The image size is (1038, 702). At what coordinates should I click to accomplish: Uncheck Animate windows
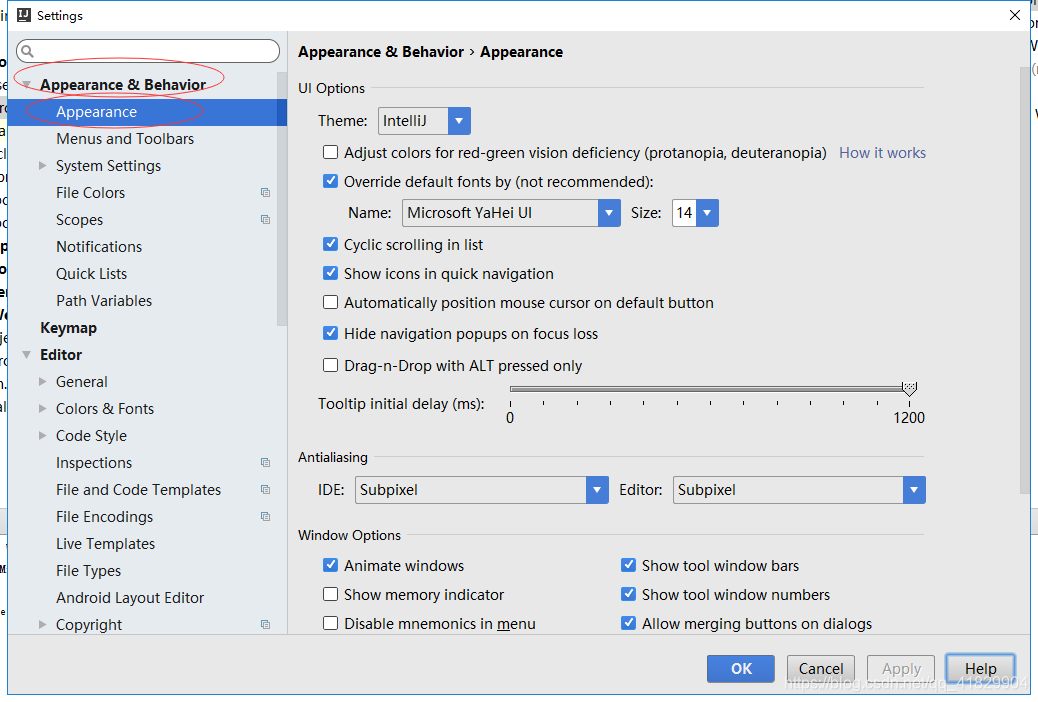pos(330,565)
